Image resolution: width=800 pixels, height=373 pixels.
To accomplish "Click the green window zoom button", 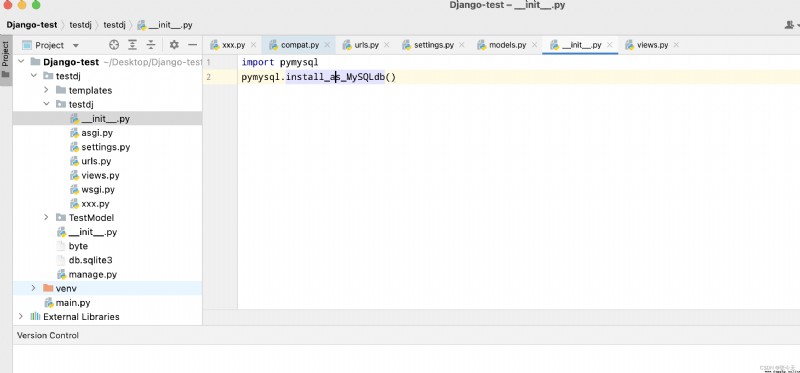I will tap(36, 5).
